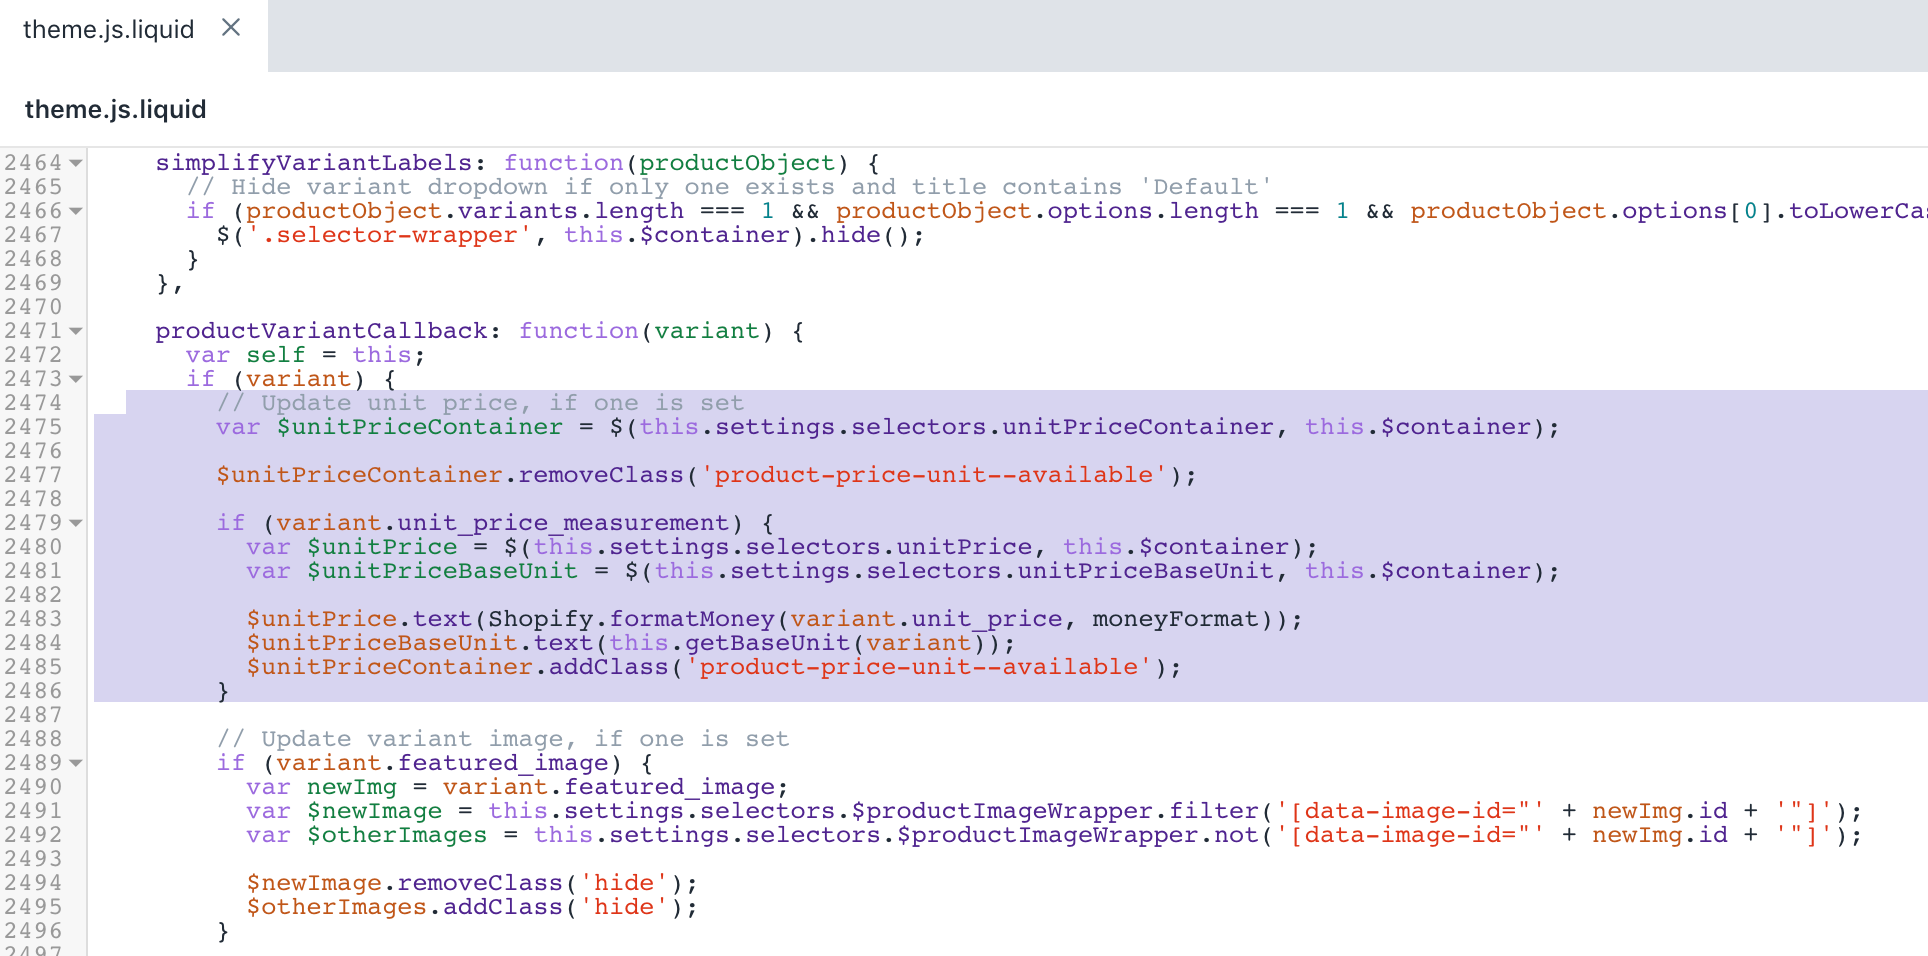The width and height of the screenshot is (1928, 956).
Task: Collapse the unit_price_measurement block at line 2479
Action: pos(75,522)
